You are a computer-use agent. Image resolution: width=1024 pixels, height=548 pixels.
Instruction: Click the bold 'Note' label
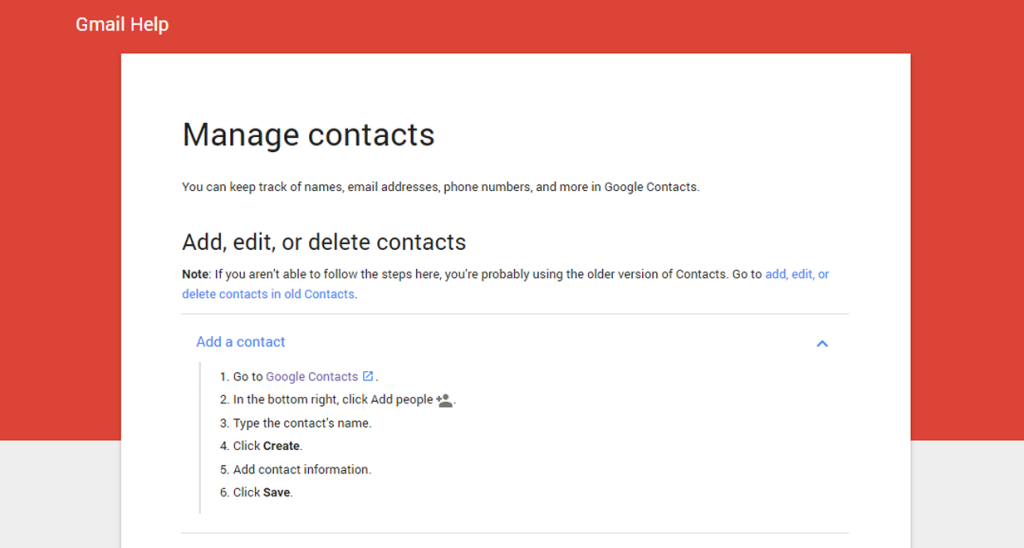(x=195, y=274)
